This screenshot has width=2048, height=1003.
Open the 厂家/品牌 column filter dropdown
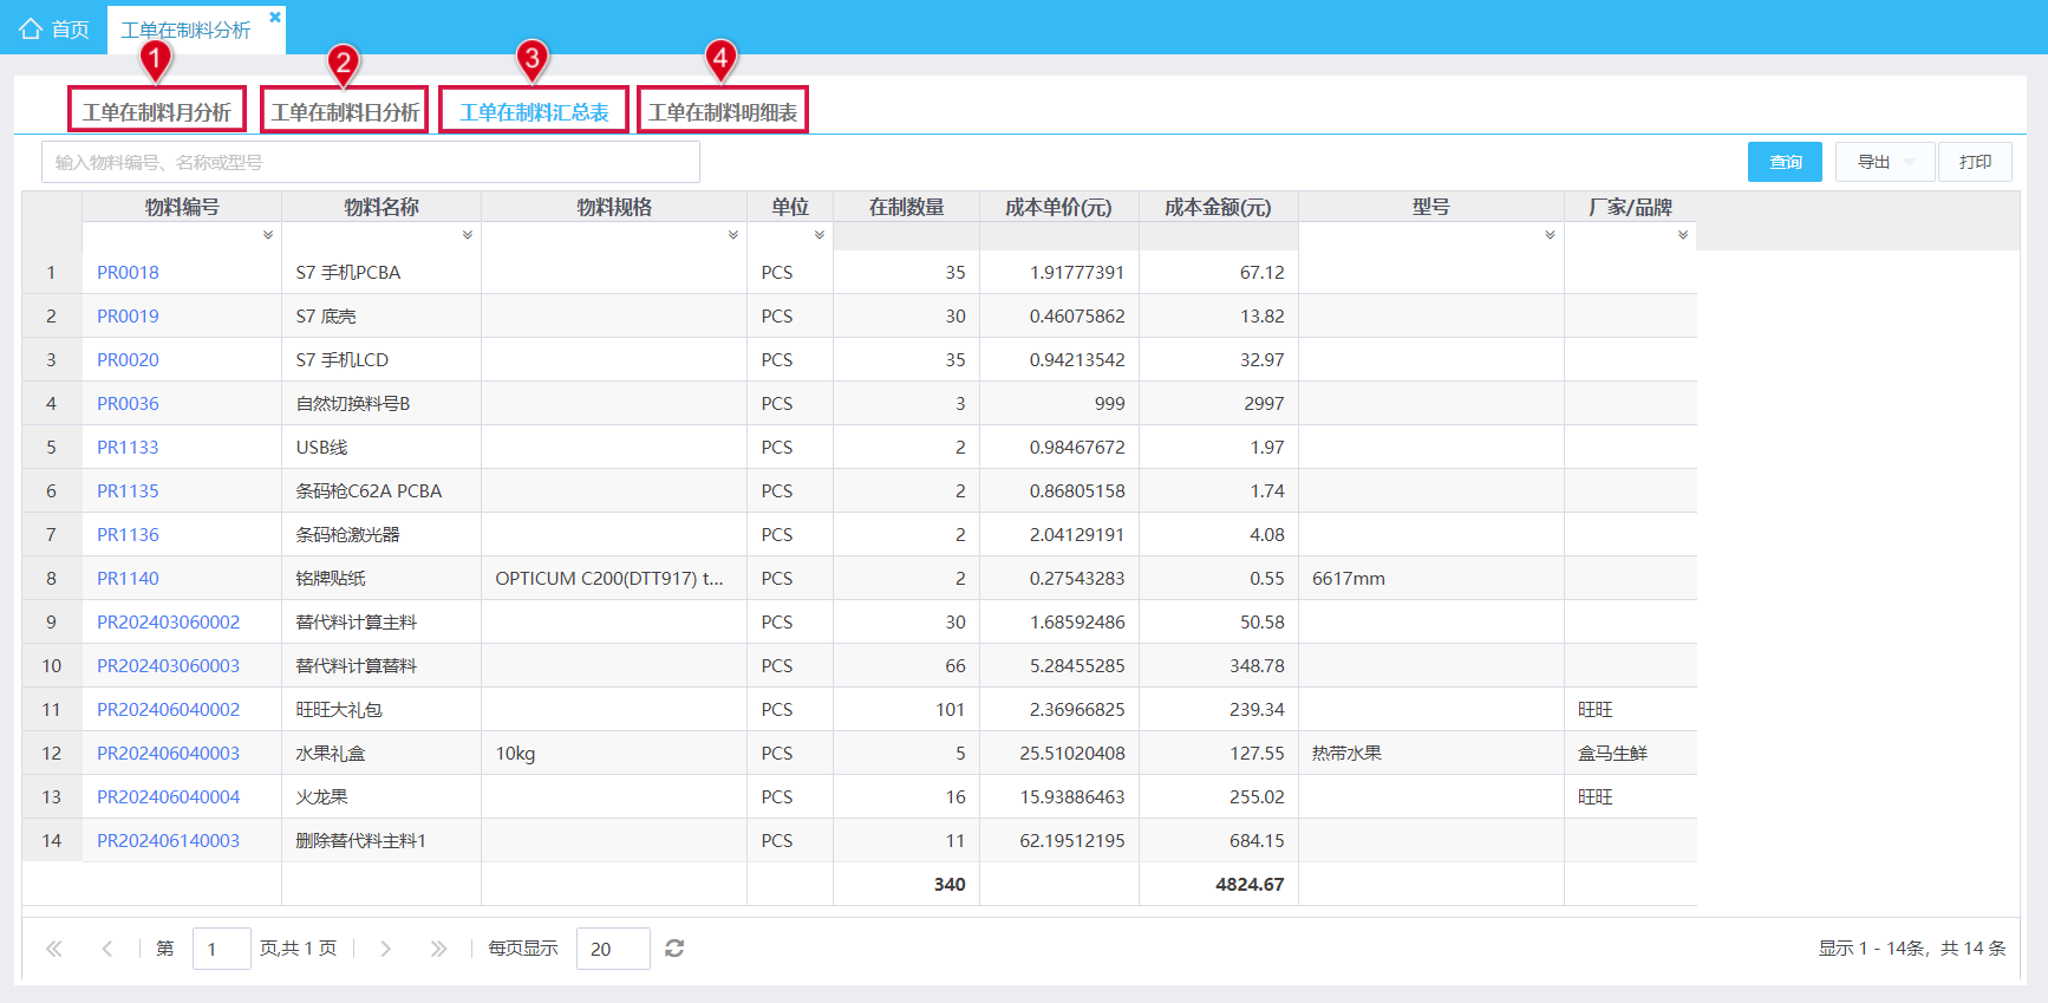1683,235
